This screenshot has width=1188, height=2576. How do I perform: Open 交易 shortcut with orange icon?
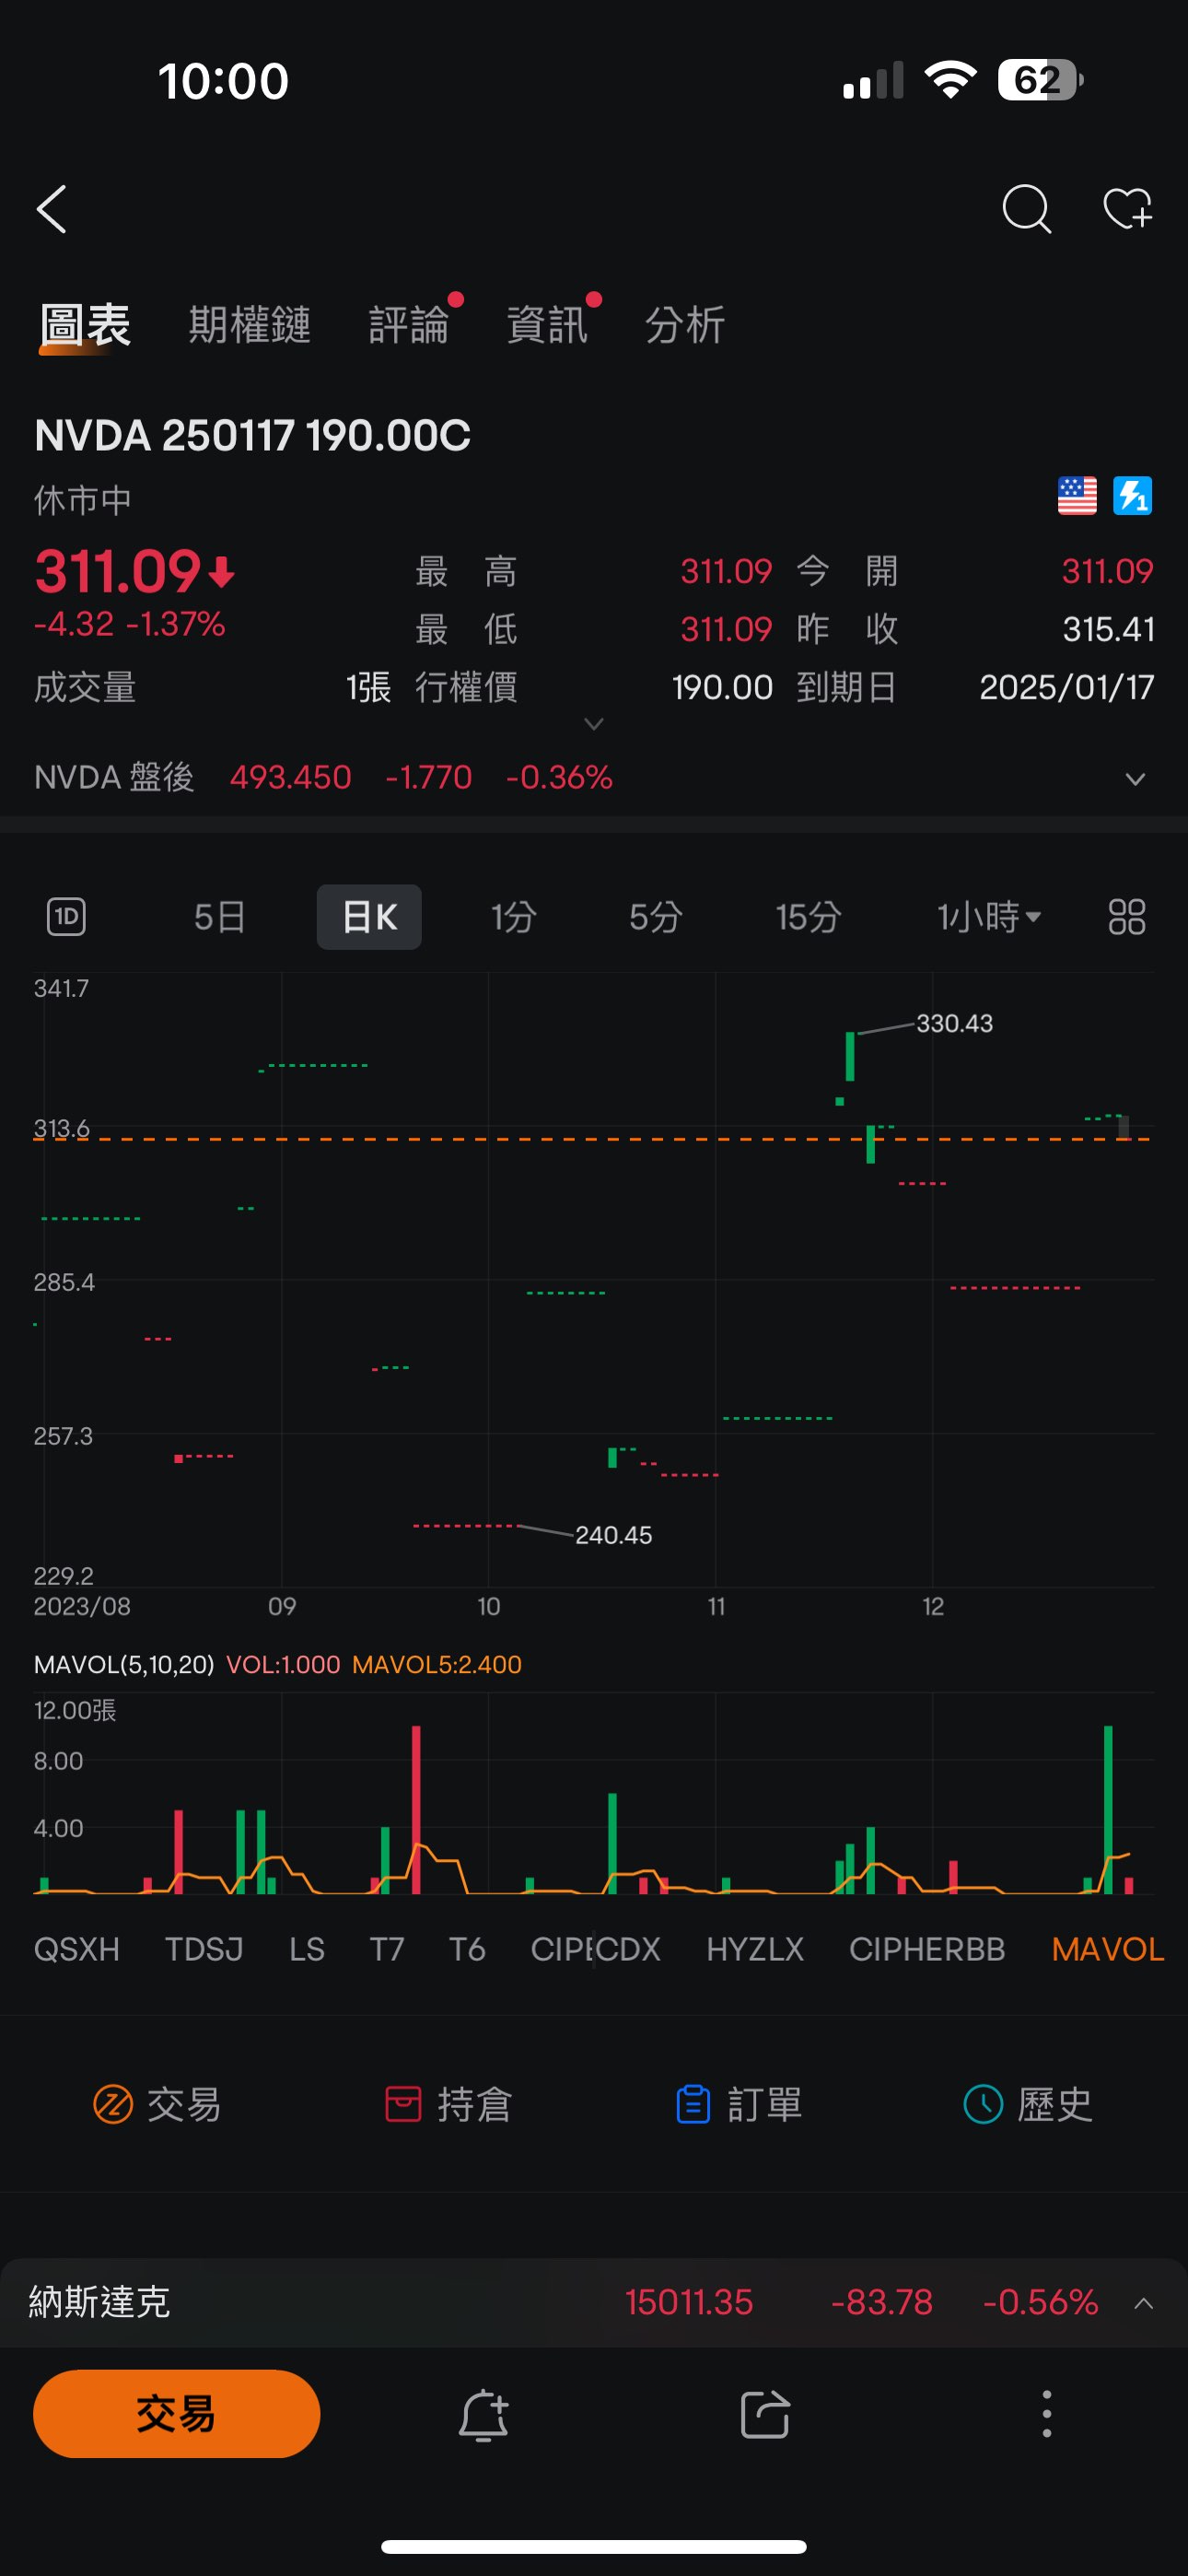click(157, 2104)
